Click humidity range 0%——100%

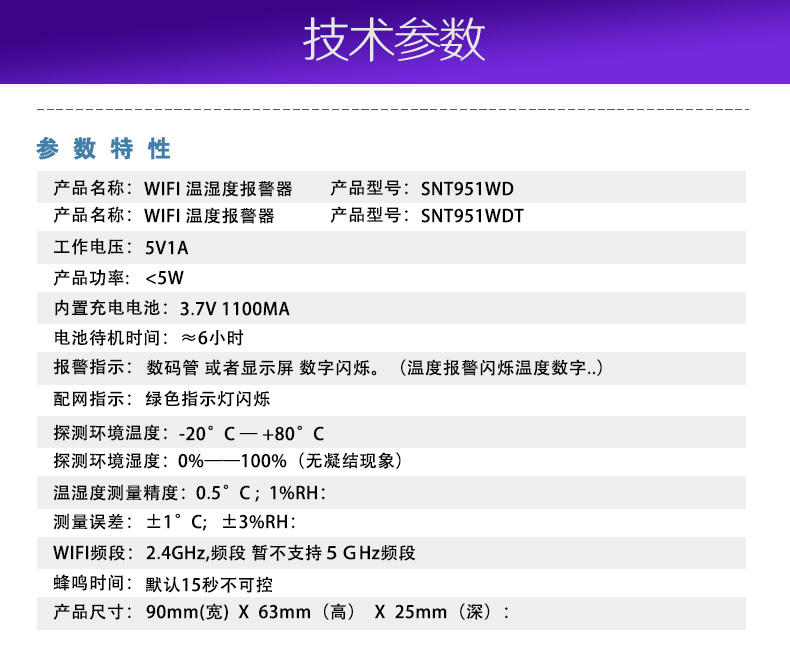coord(232,461)
